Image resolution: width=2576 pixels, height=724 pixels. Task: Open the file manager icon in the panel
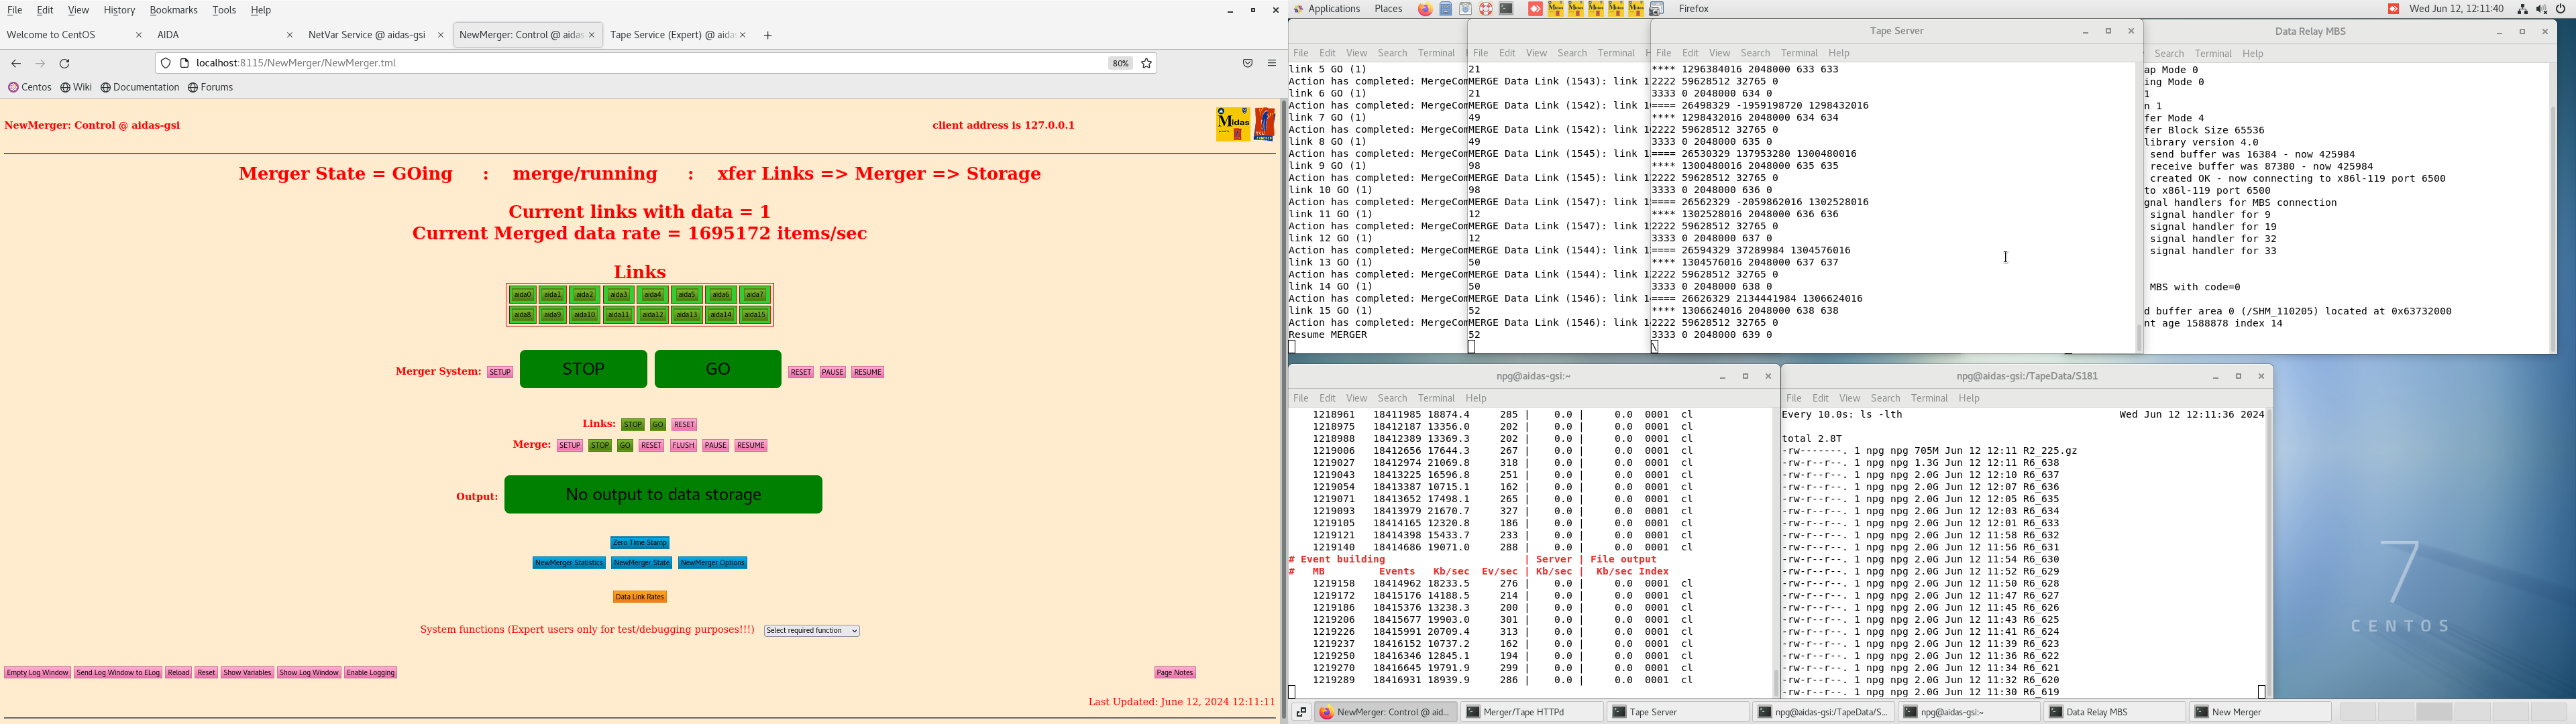pos(1446,9)
